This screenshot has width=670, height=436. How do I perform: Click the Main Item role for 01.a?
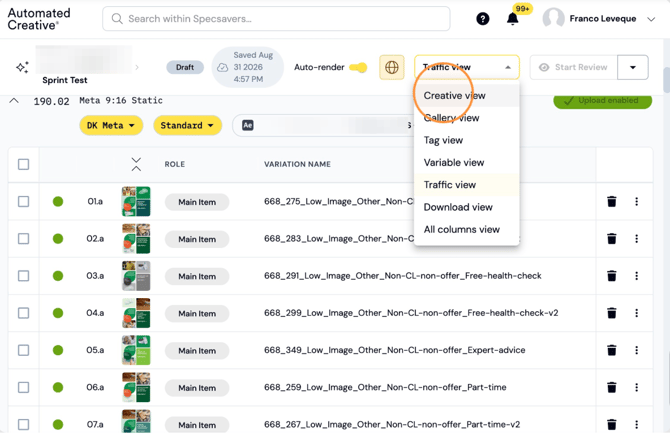click(197, 202)
